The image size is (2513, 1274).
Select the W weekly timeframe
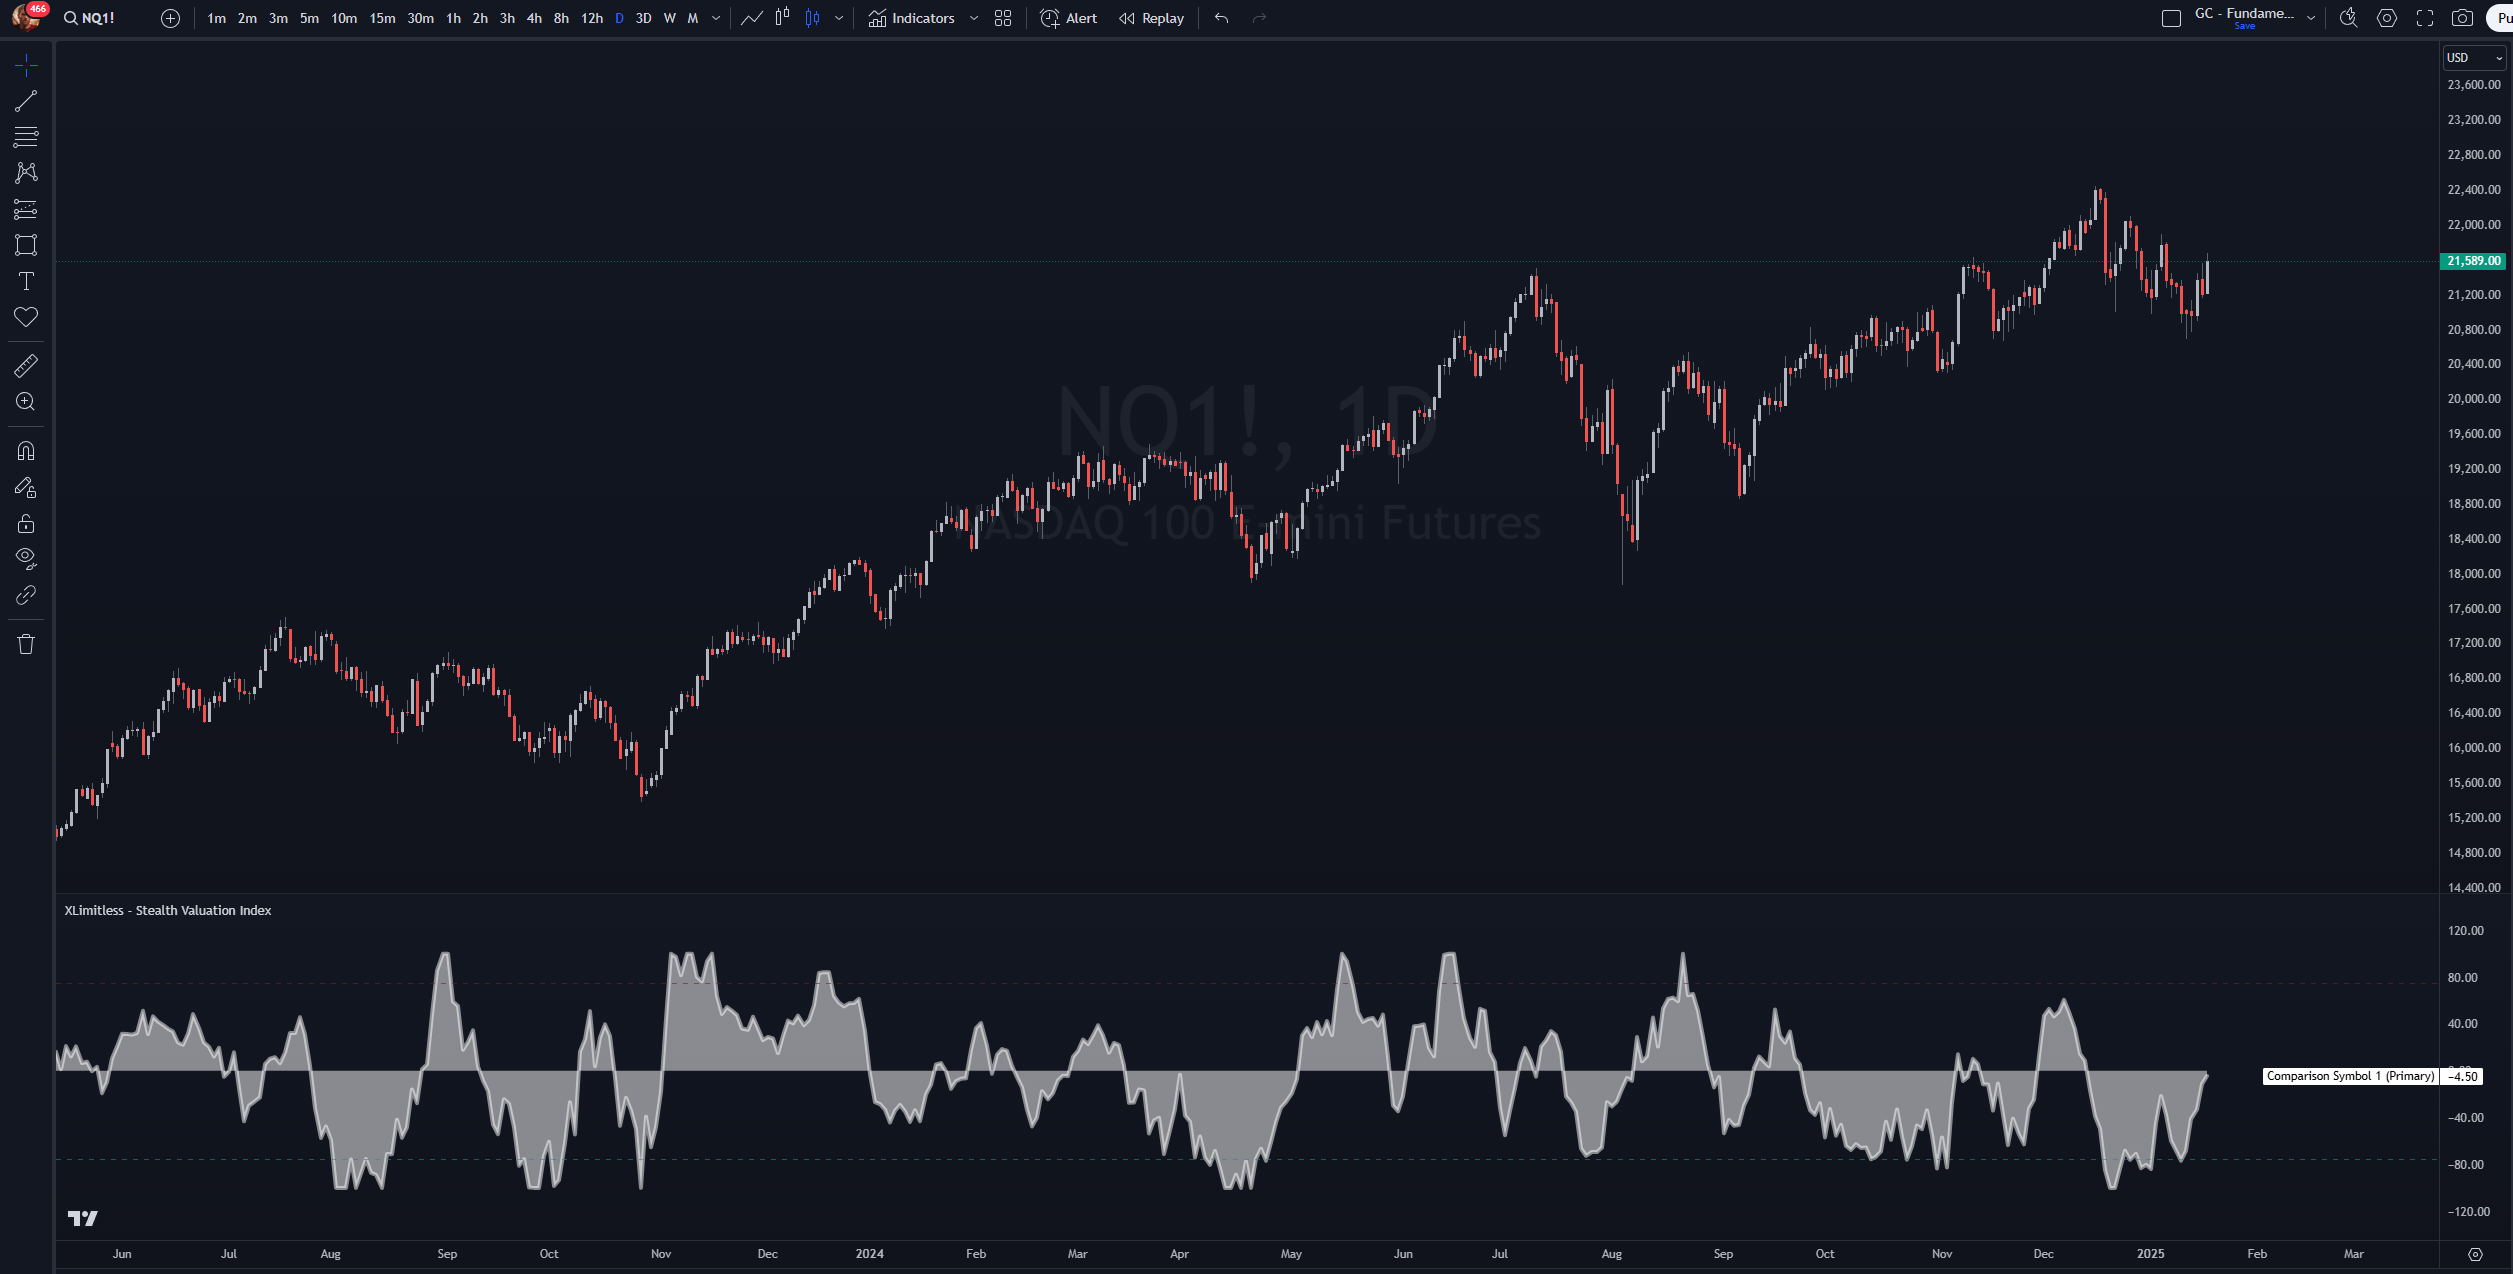(x=669, y=18)
